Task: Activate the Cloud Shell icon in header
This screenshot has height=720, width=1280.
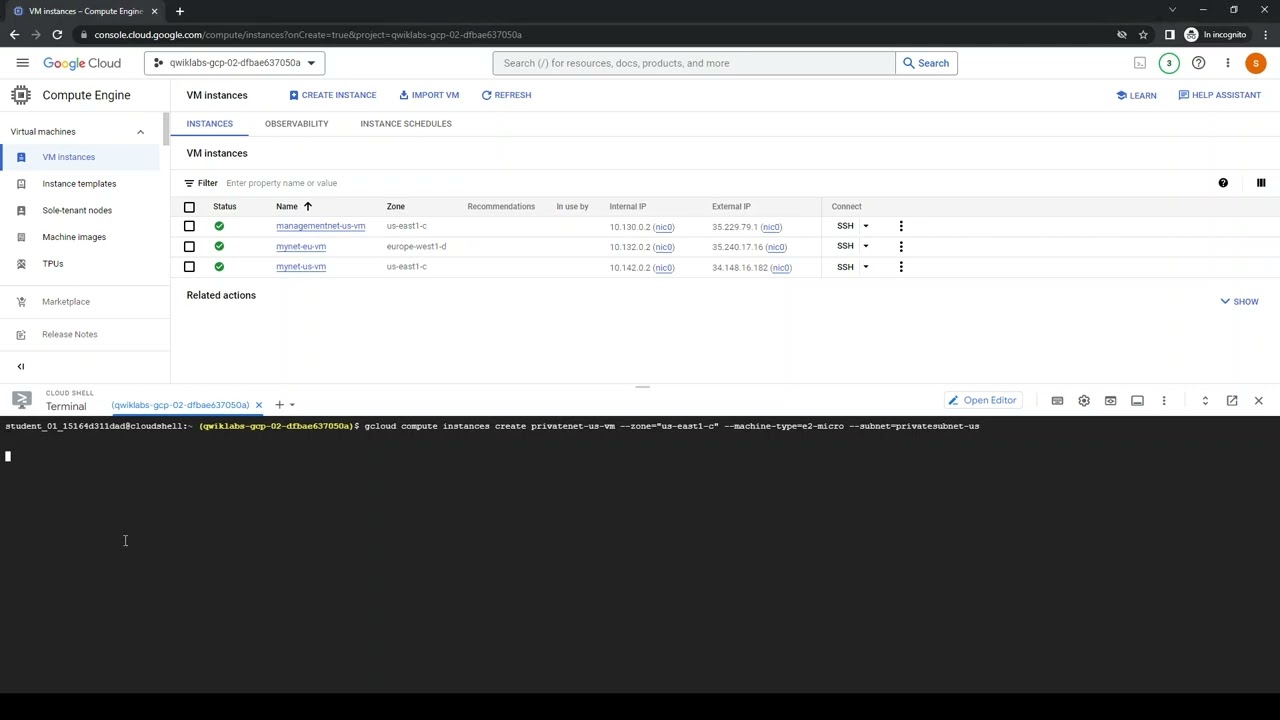Action: point(1140,63)
